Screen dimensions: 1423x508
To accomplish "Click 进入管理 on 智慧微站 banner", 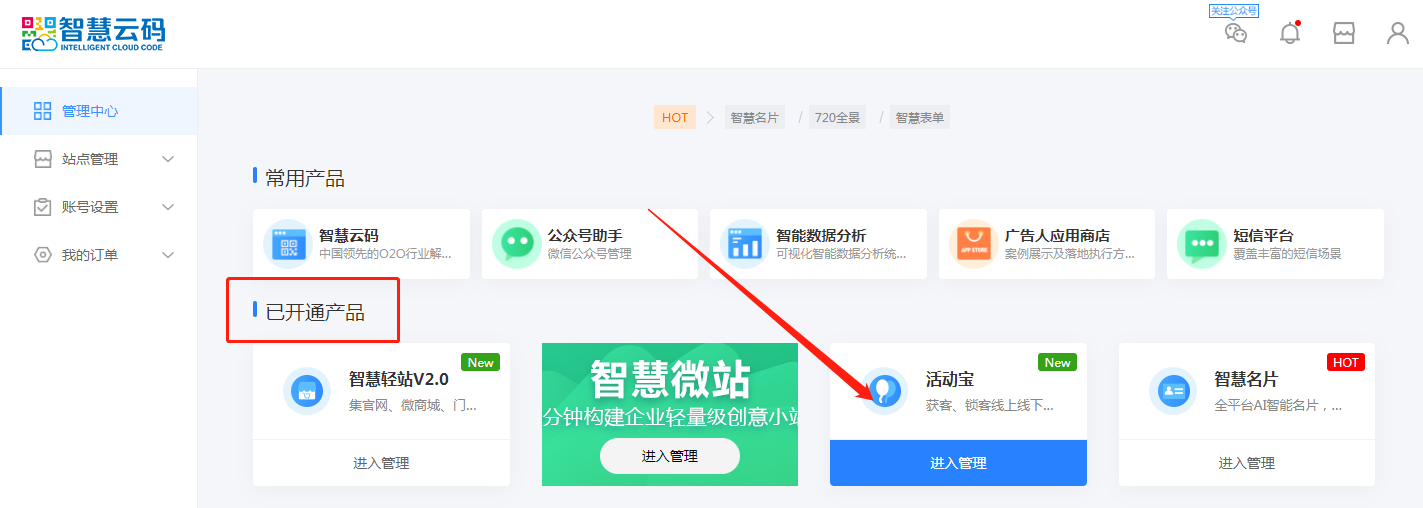I will (669, 456).
